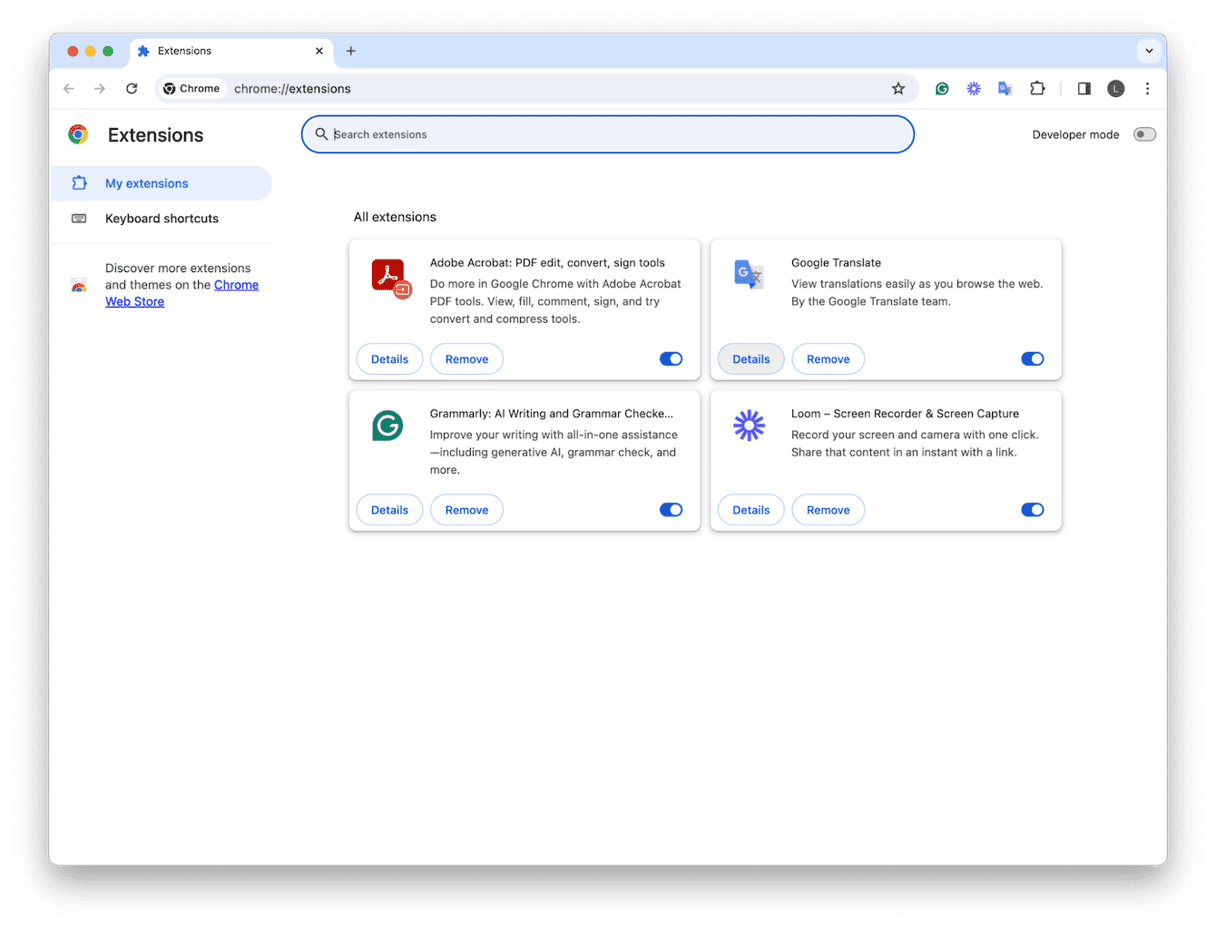Open the Chrome three-dot menu
Viewport: 1216px width, 930px height.
pos(1148,88)
